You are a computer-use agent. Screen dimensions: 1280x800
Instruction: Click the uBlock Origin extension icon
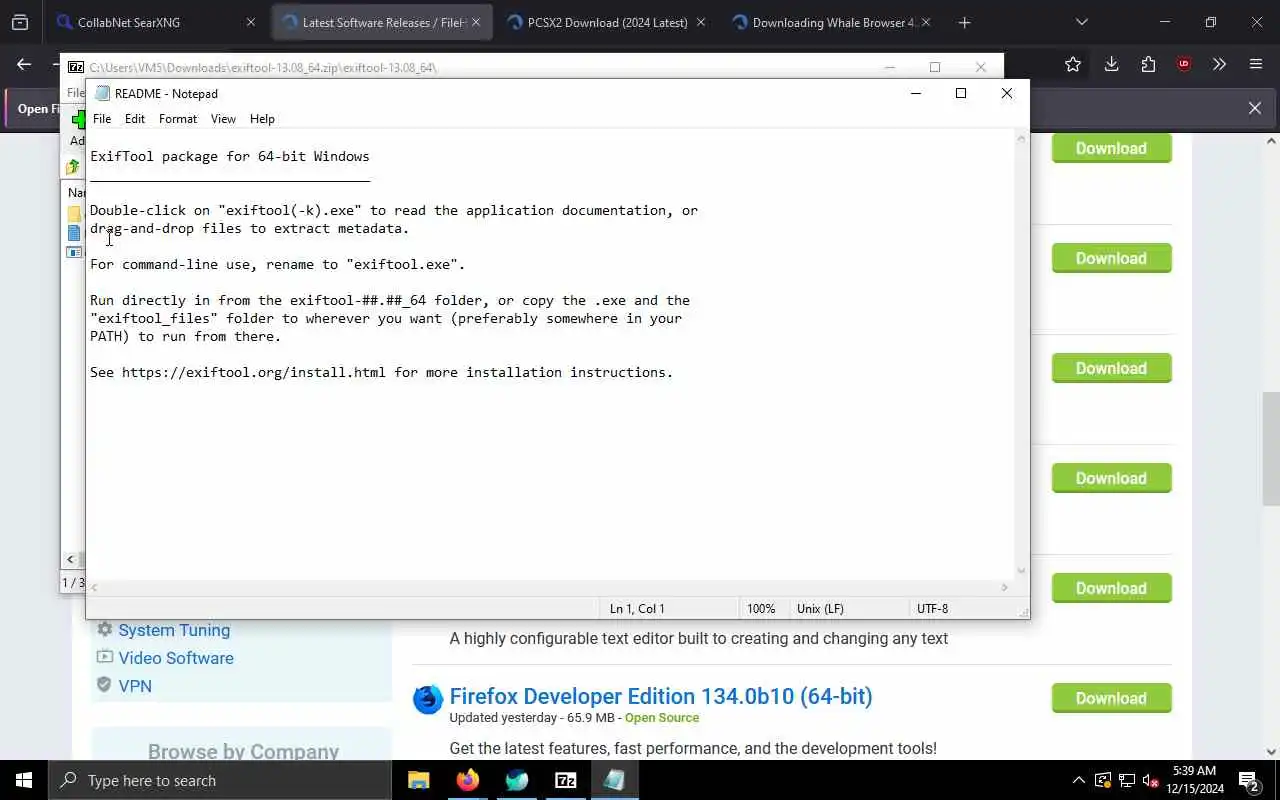(1184, 64)
